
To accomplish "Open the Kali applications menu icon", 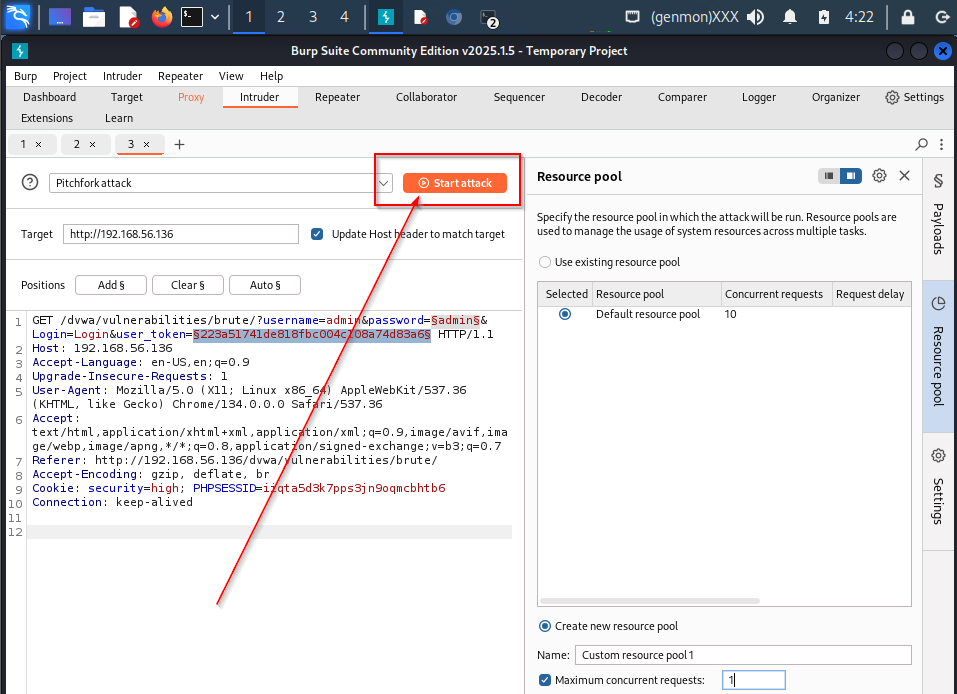I will click(x=16, y=16).
